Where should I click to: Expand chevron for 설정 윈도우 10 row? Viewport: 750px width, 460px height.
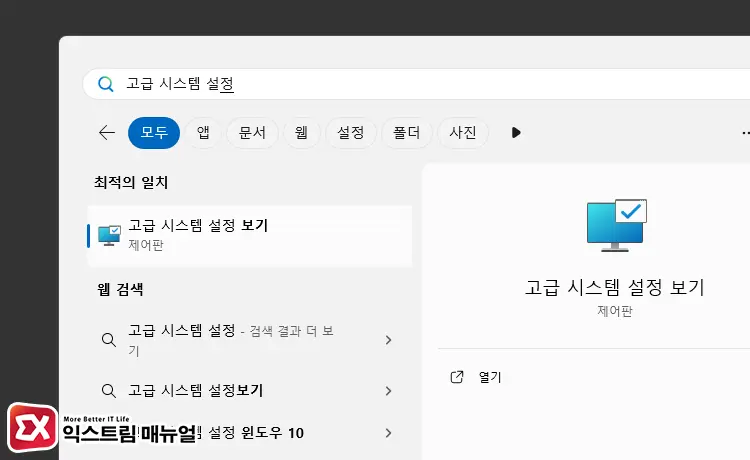point(388,433)
